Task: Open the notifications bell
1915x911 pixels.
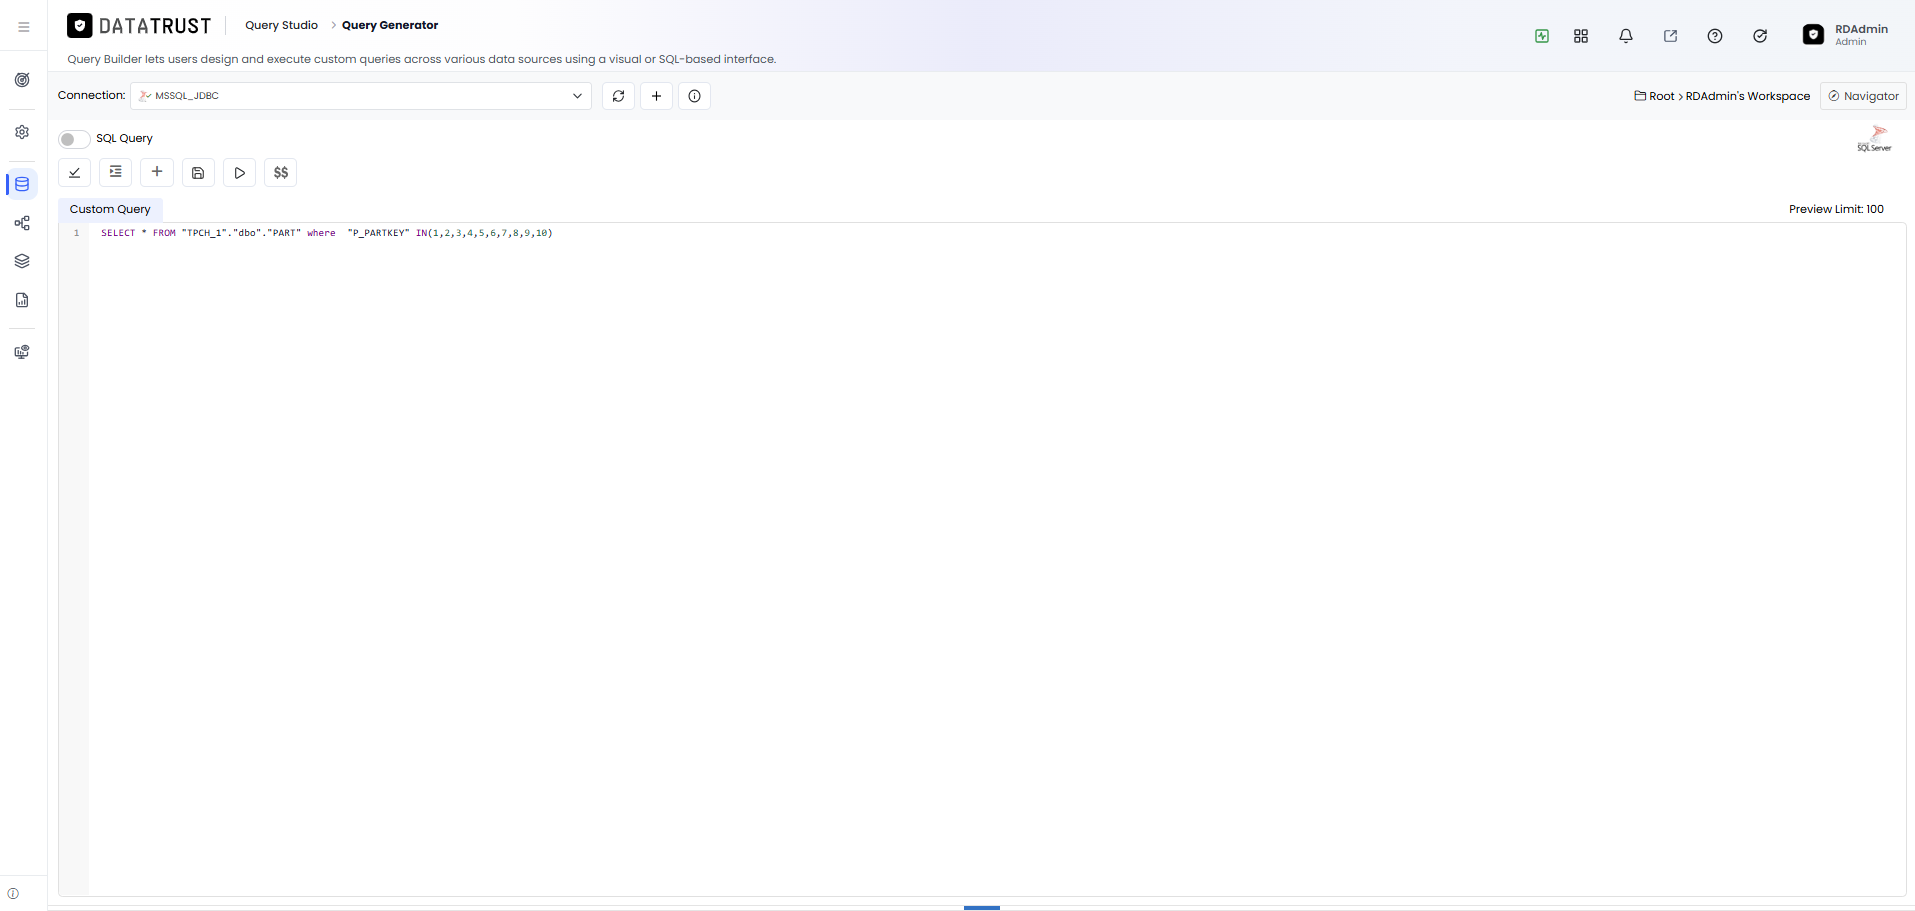Action: click(1626, 36)
